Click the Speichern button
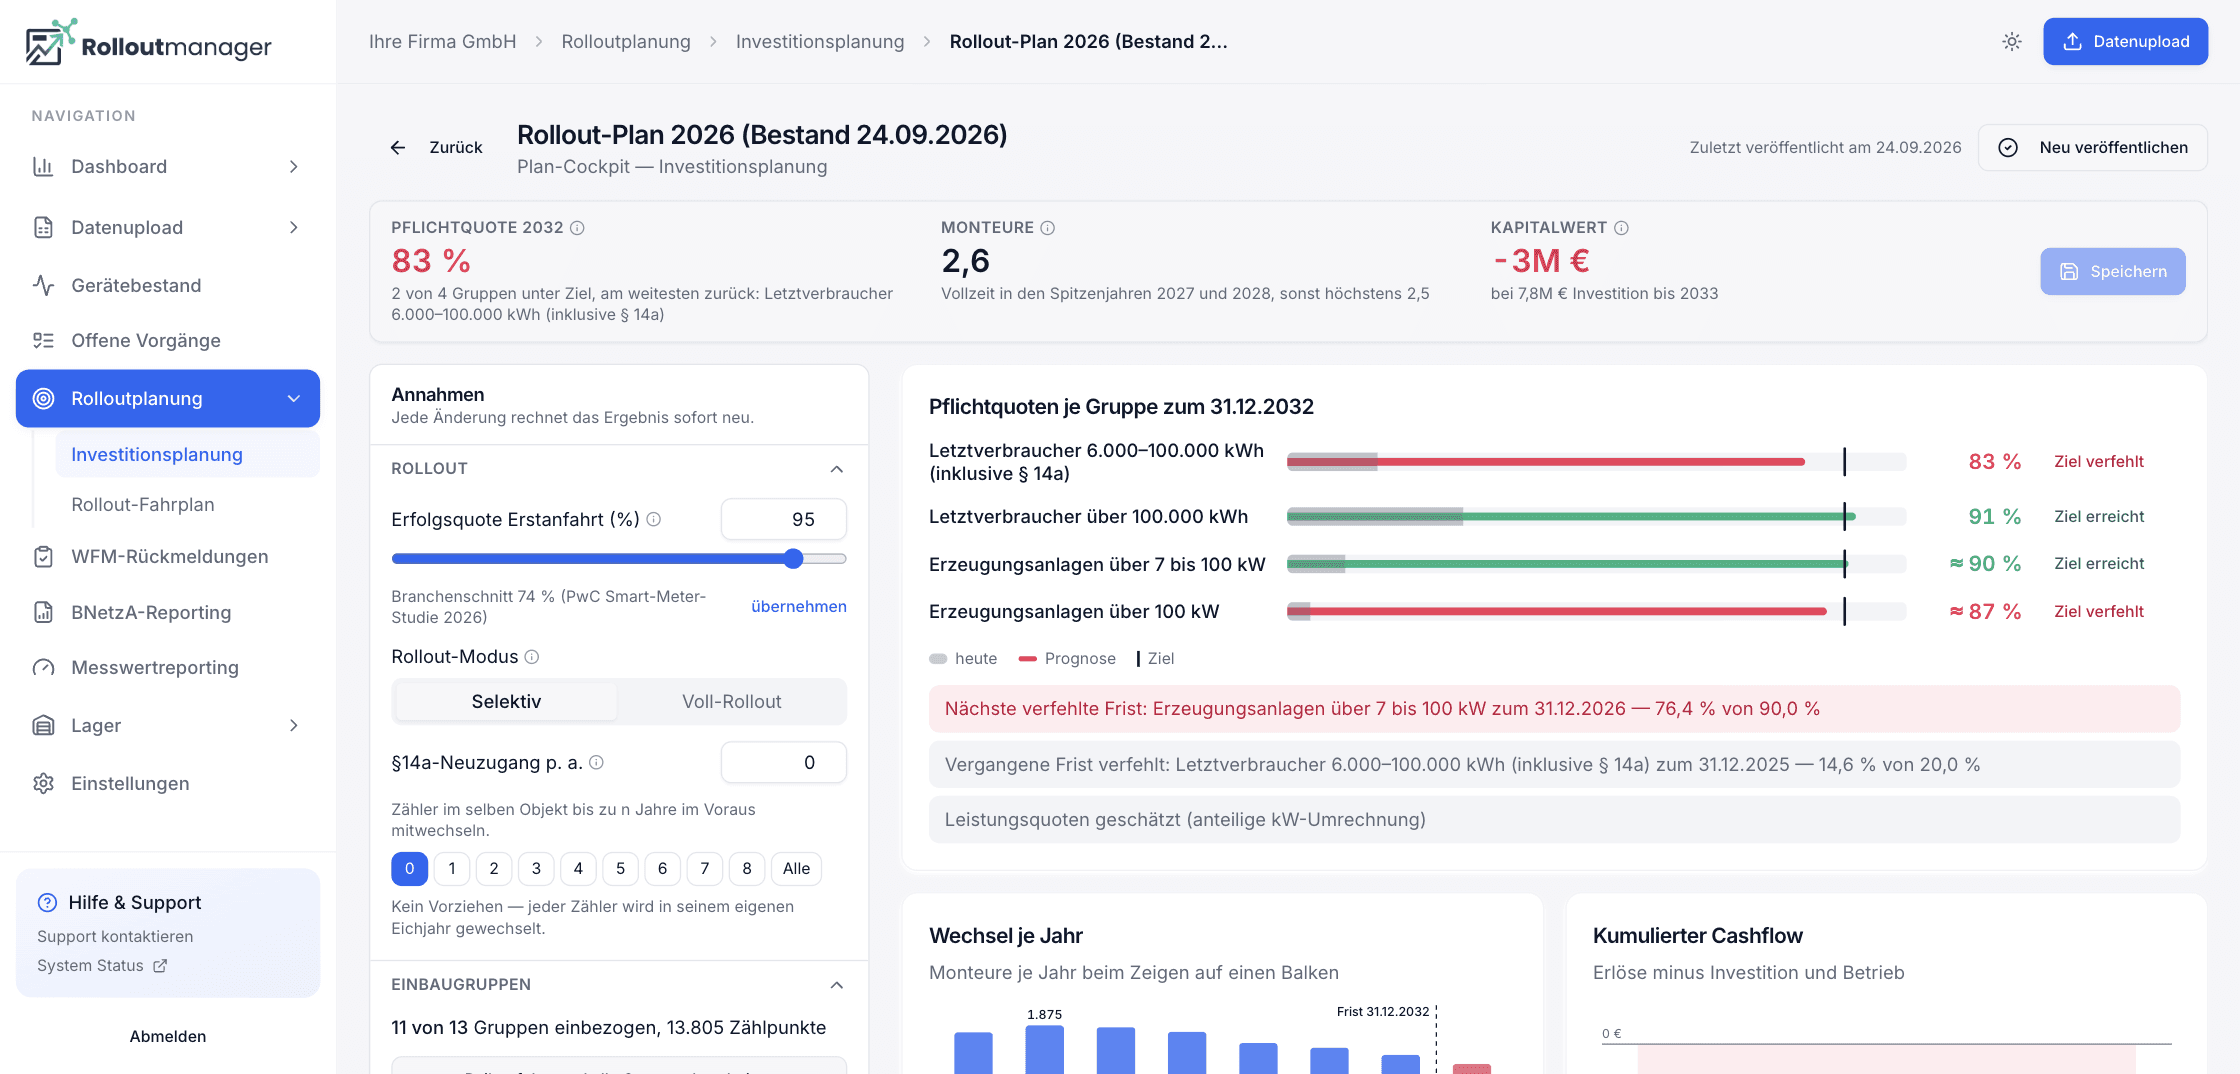This screenshot has height=1074, width=2240. point(2113,271)
